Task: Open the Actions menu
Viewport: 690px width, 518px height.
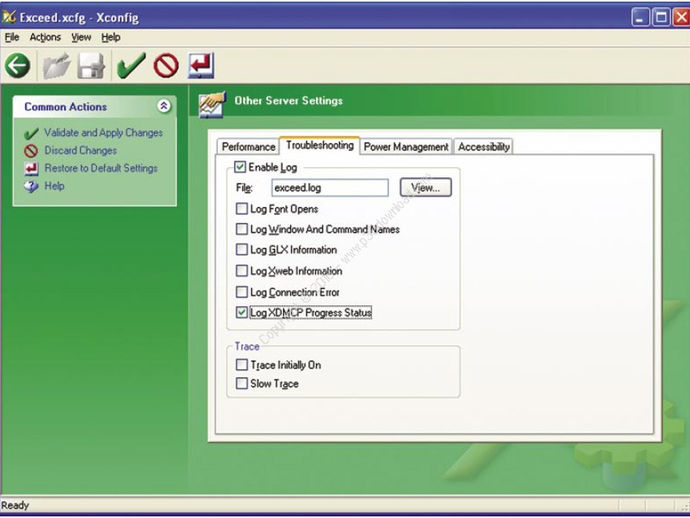Action: click(x=45, y=37)
